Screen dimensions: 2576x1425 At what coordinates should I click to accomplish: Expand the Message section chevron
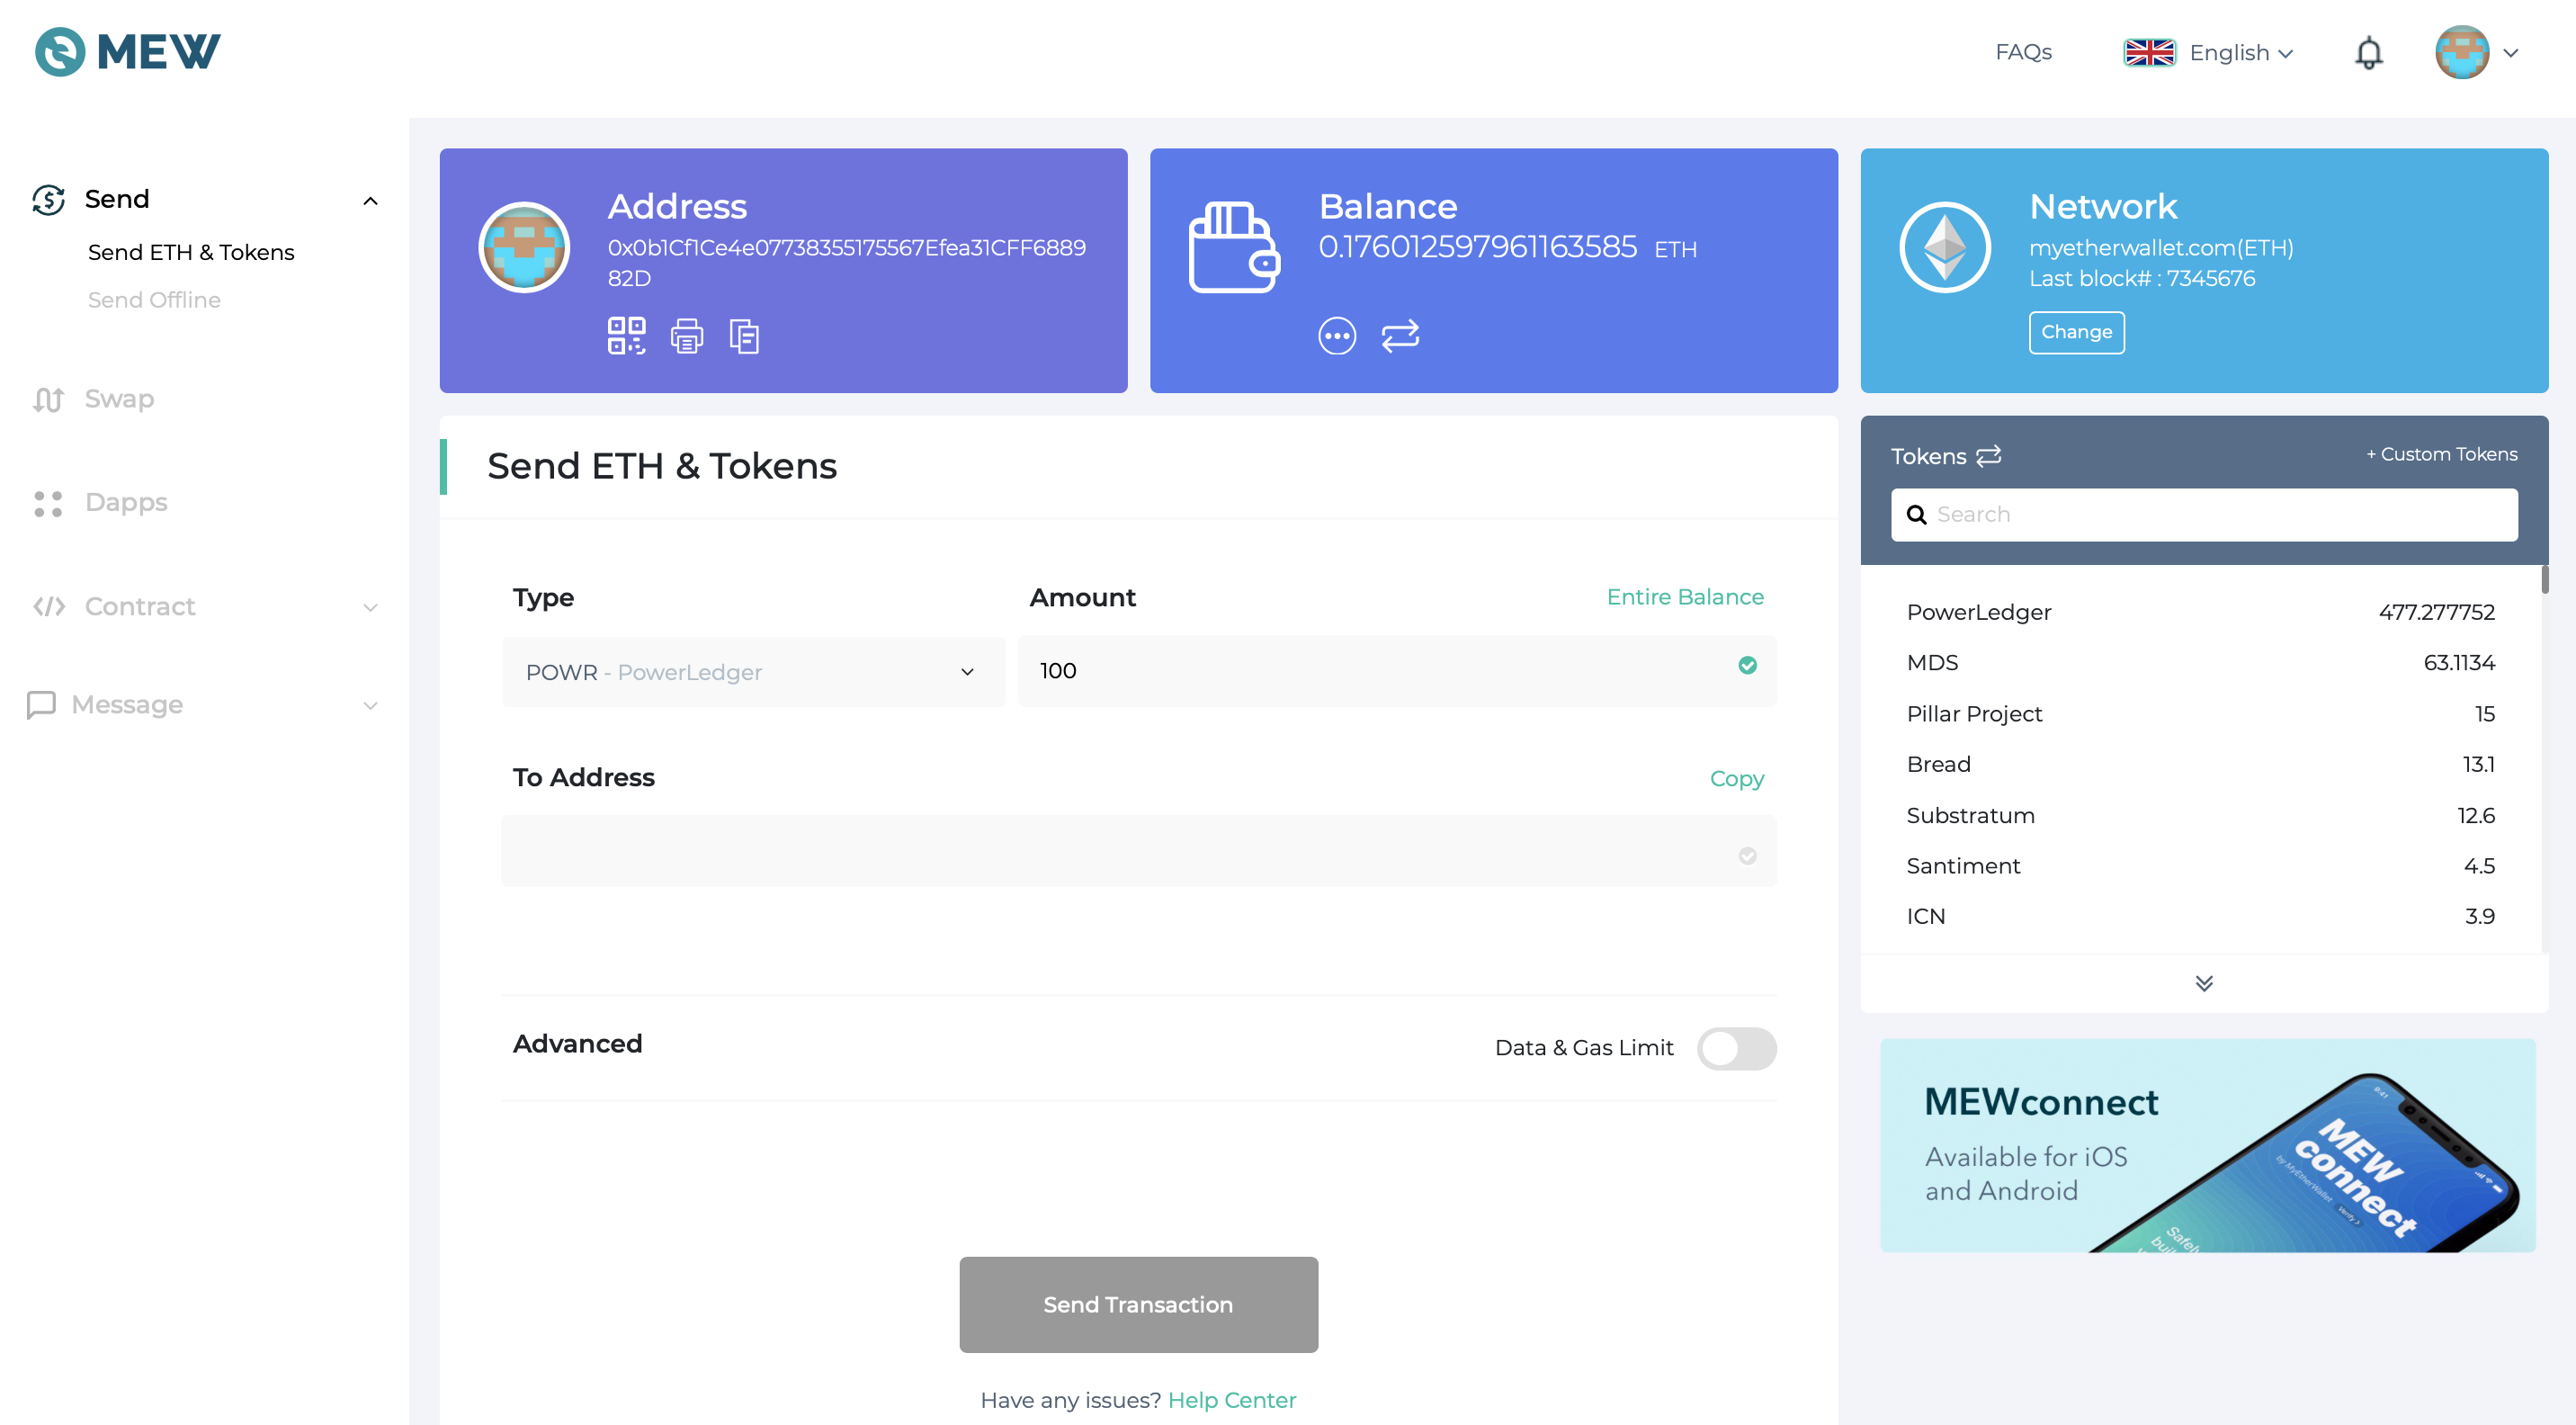370,706
